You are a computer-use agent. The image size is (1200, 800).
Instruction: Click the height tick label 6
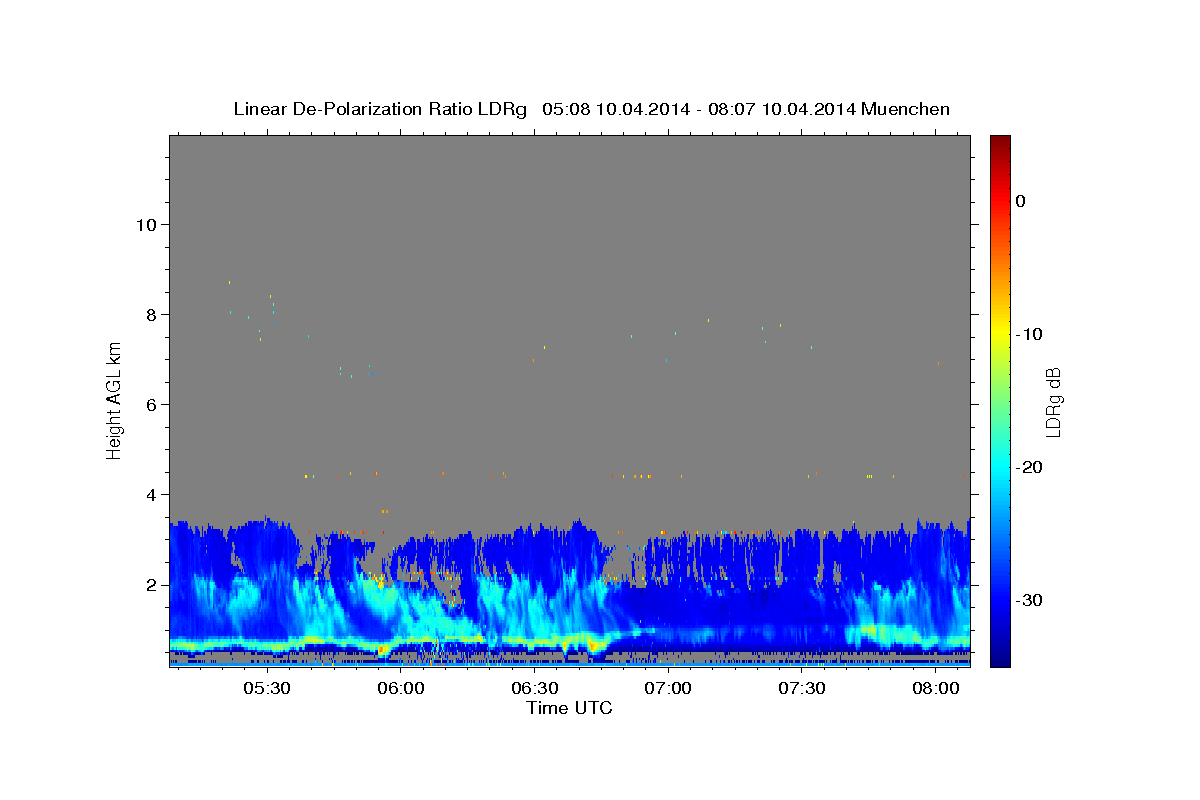(x=151, y=404)
